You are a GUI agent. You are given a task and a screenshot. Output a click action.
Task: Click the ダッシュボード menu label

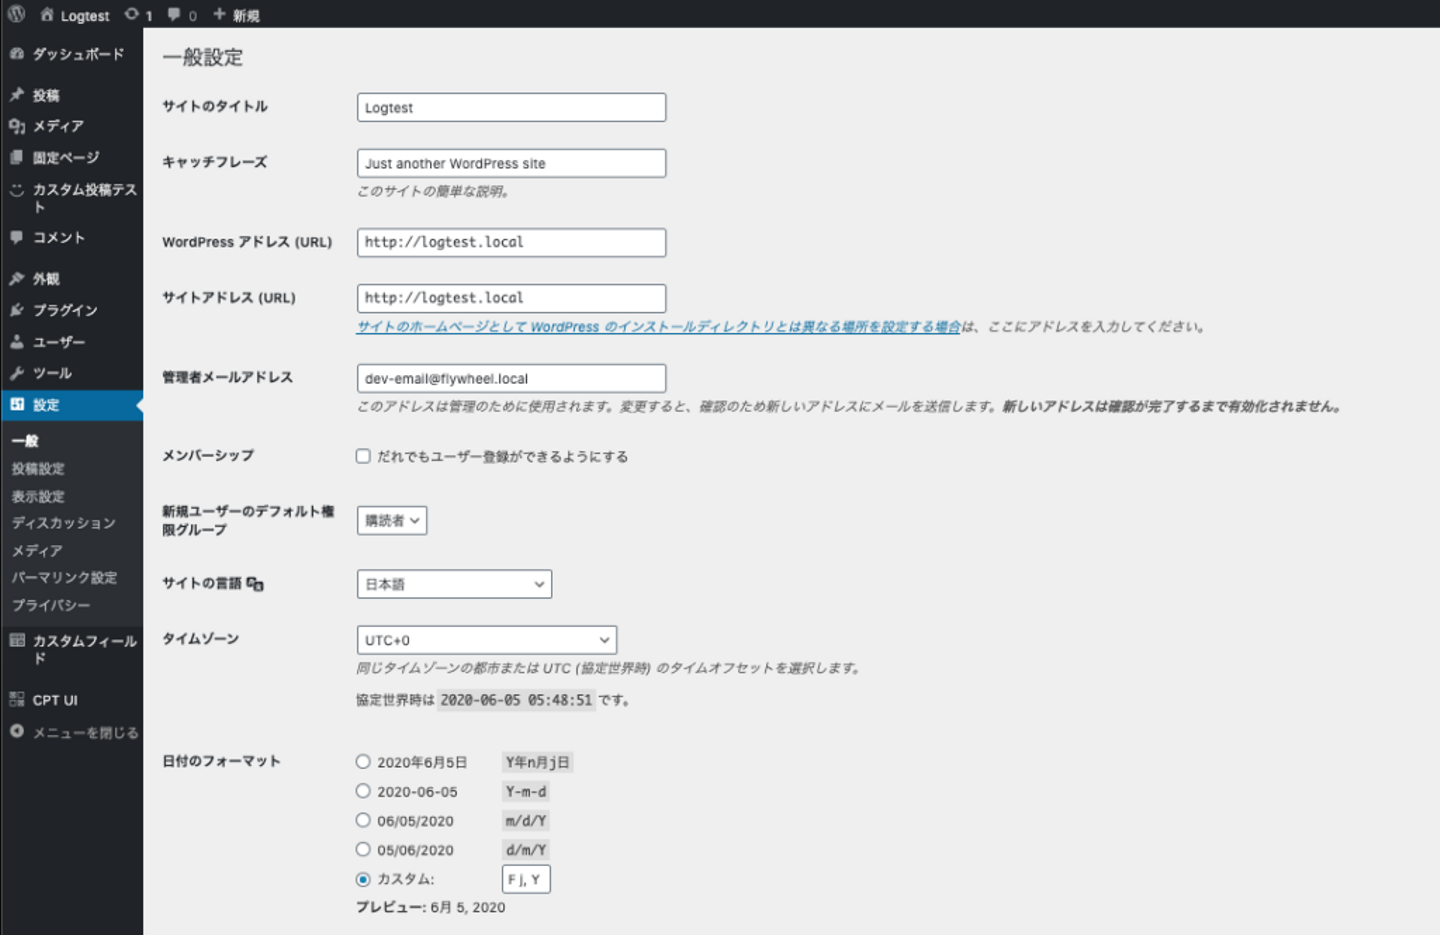[x=78, y=54]
